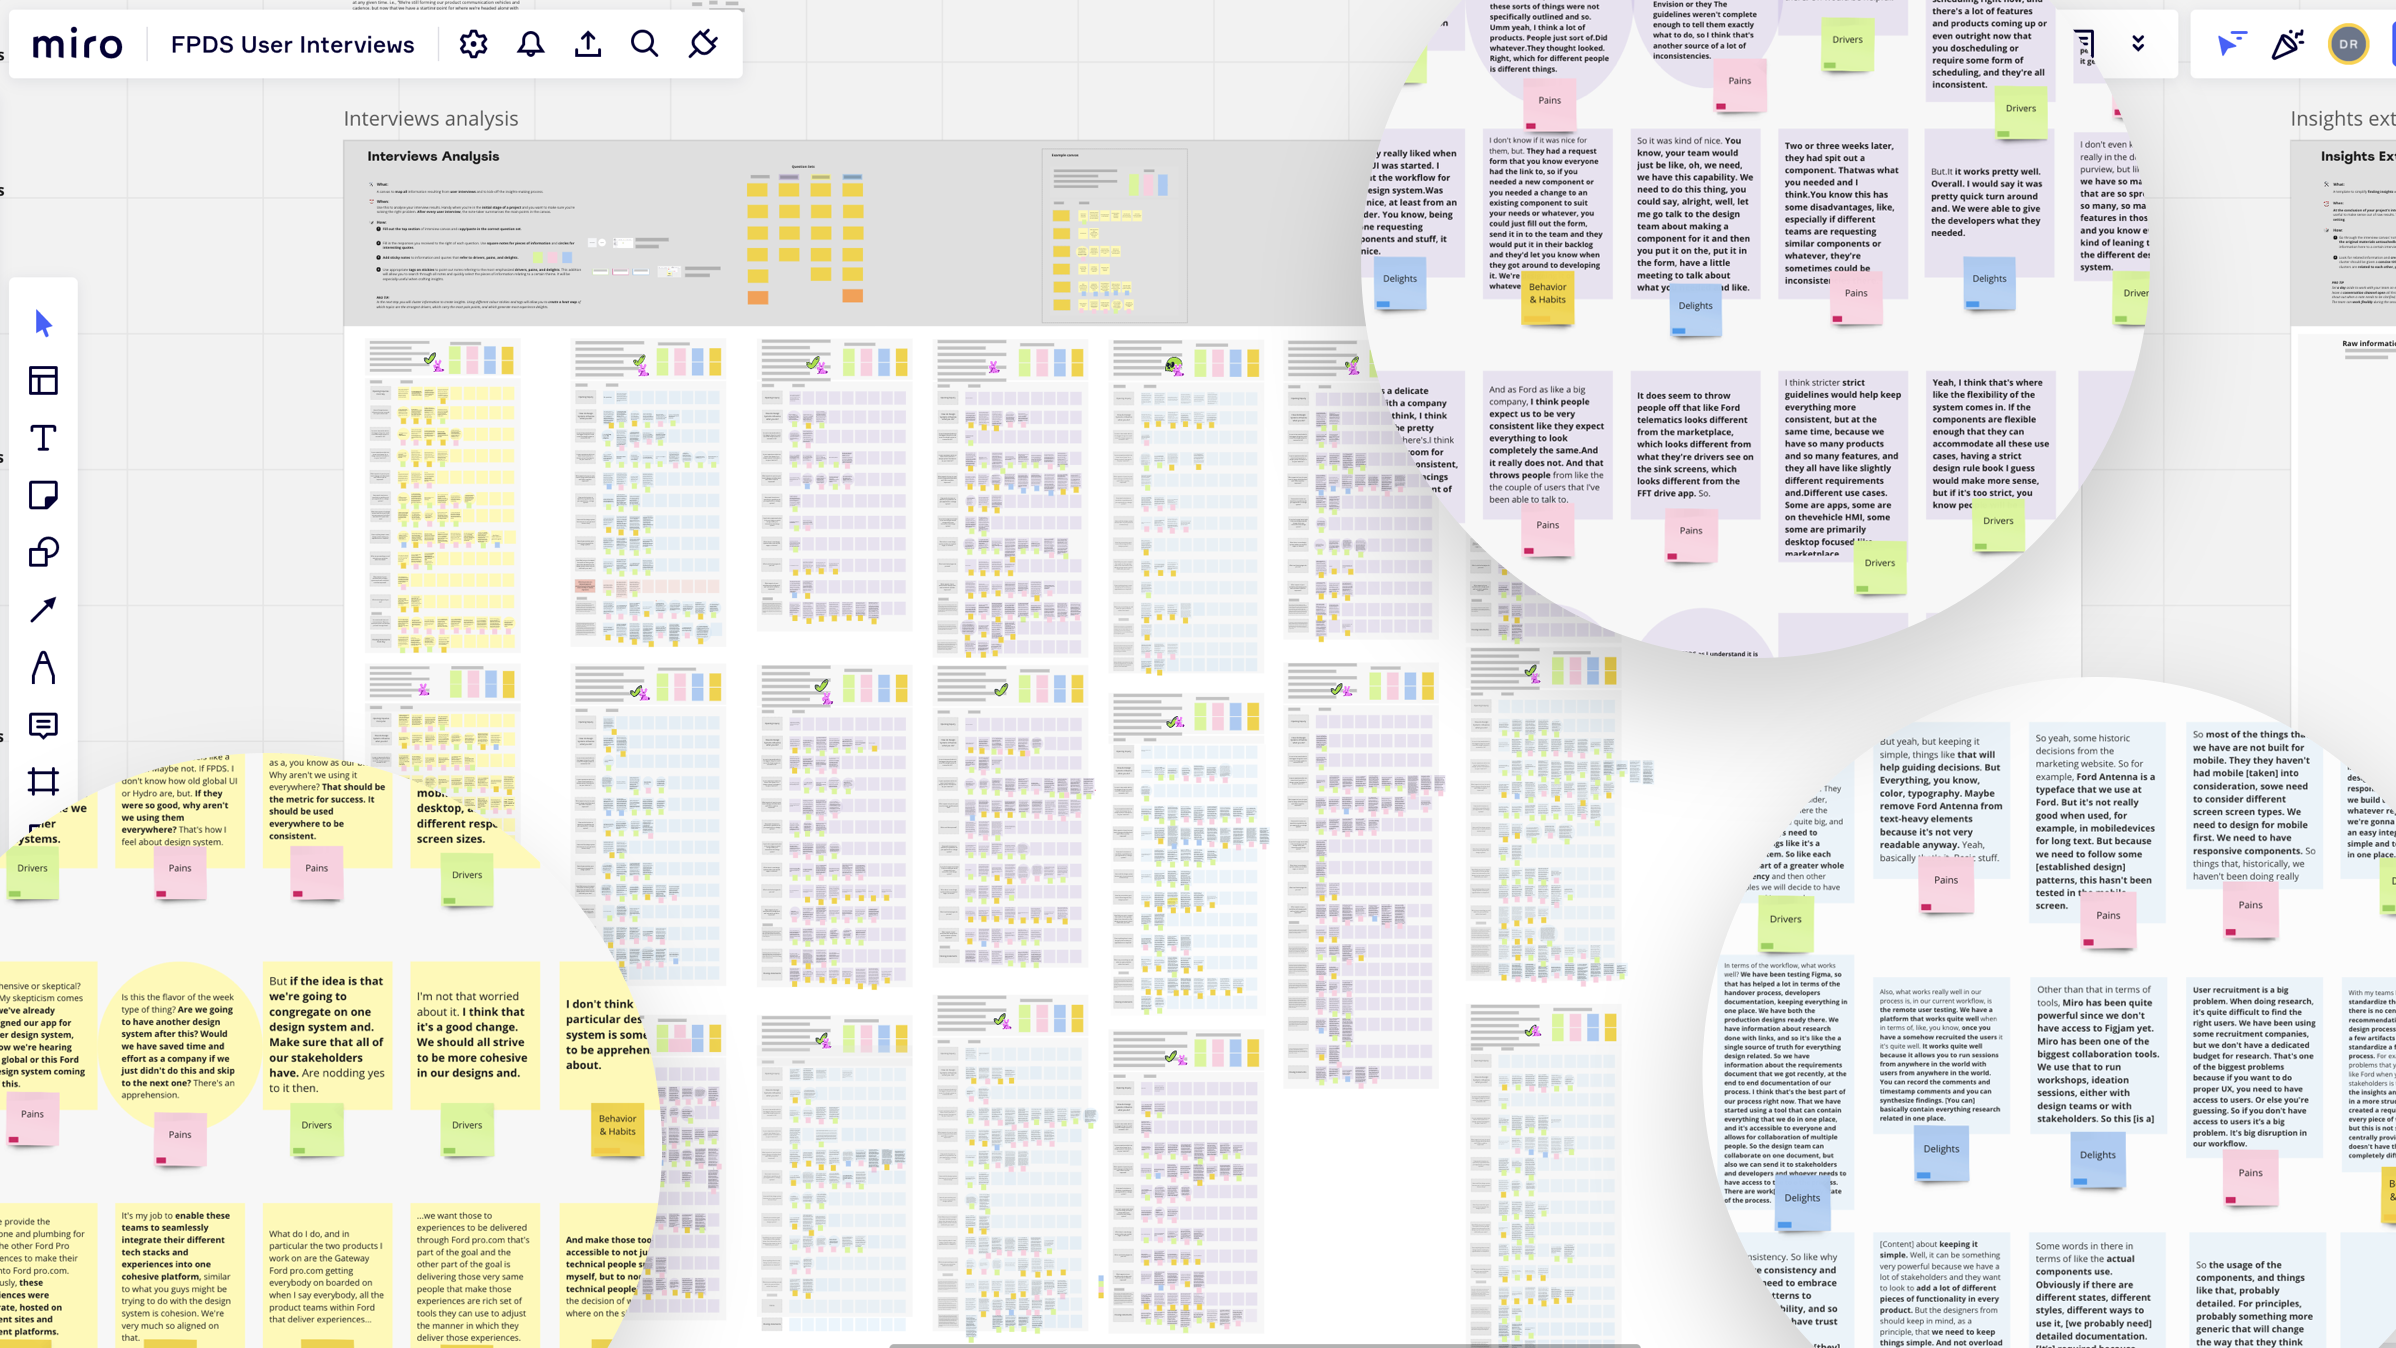This screenshot has height=1348, width=2396.
Task: Select the Text tool
Action: coord(43,438)
